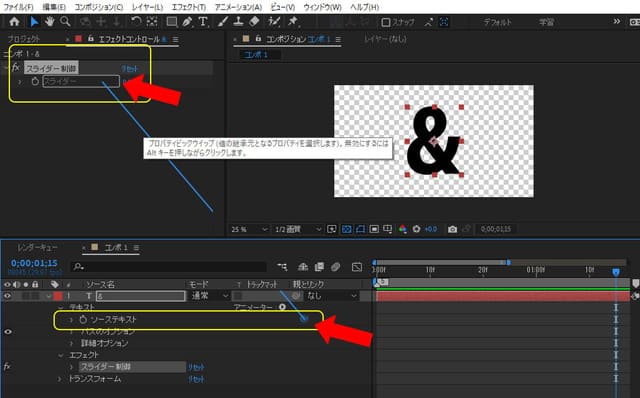This screenshot has height=398, width=640.
Task: Select the Brush tool
Action: (x=223, y=22)
